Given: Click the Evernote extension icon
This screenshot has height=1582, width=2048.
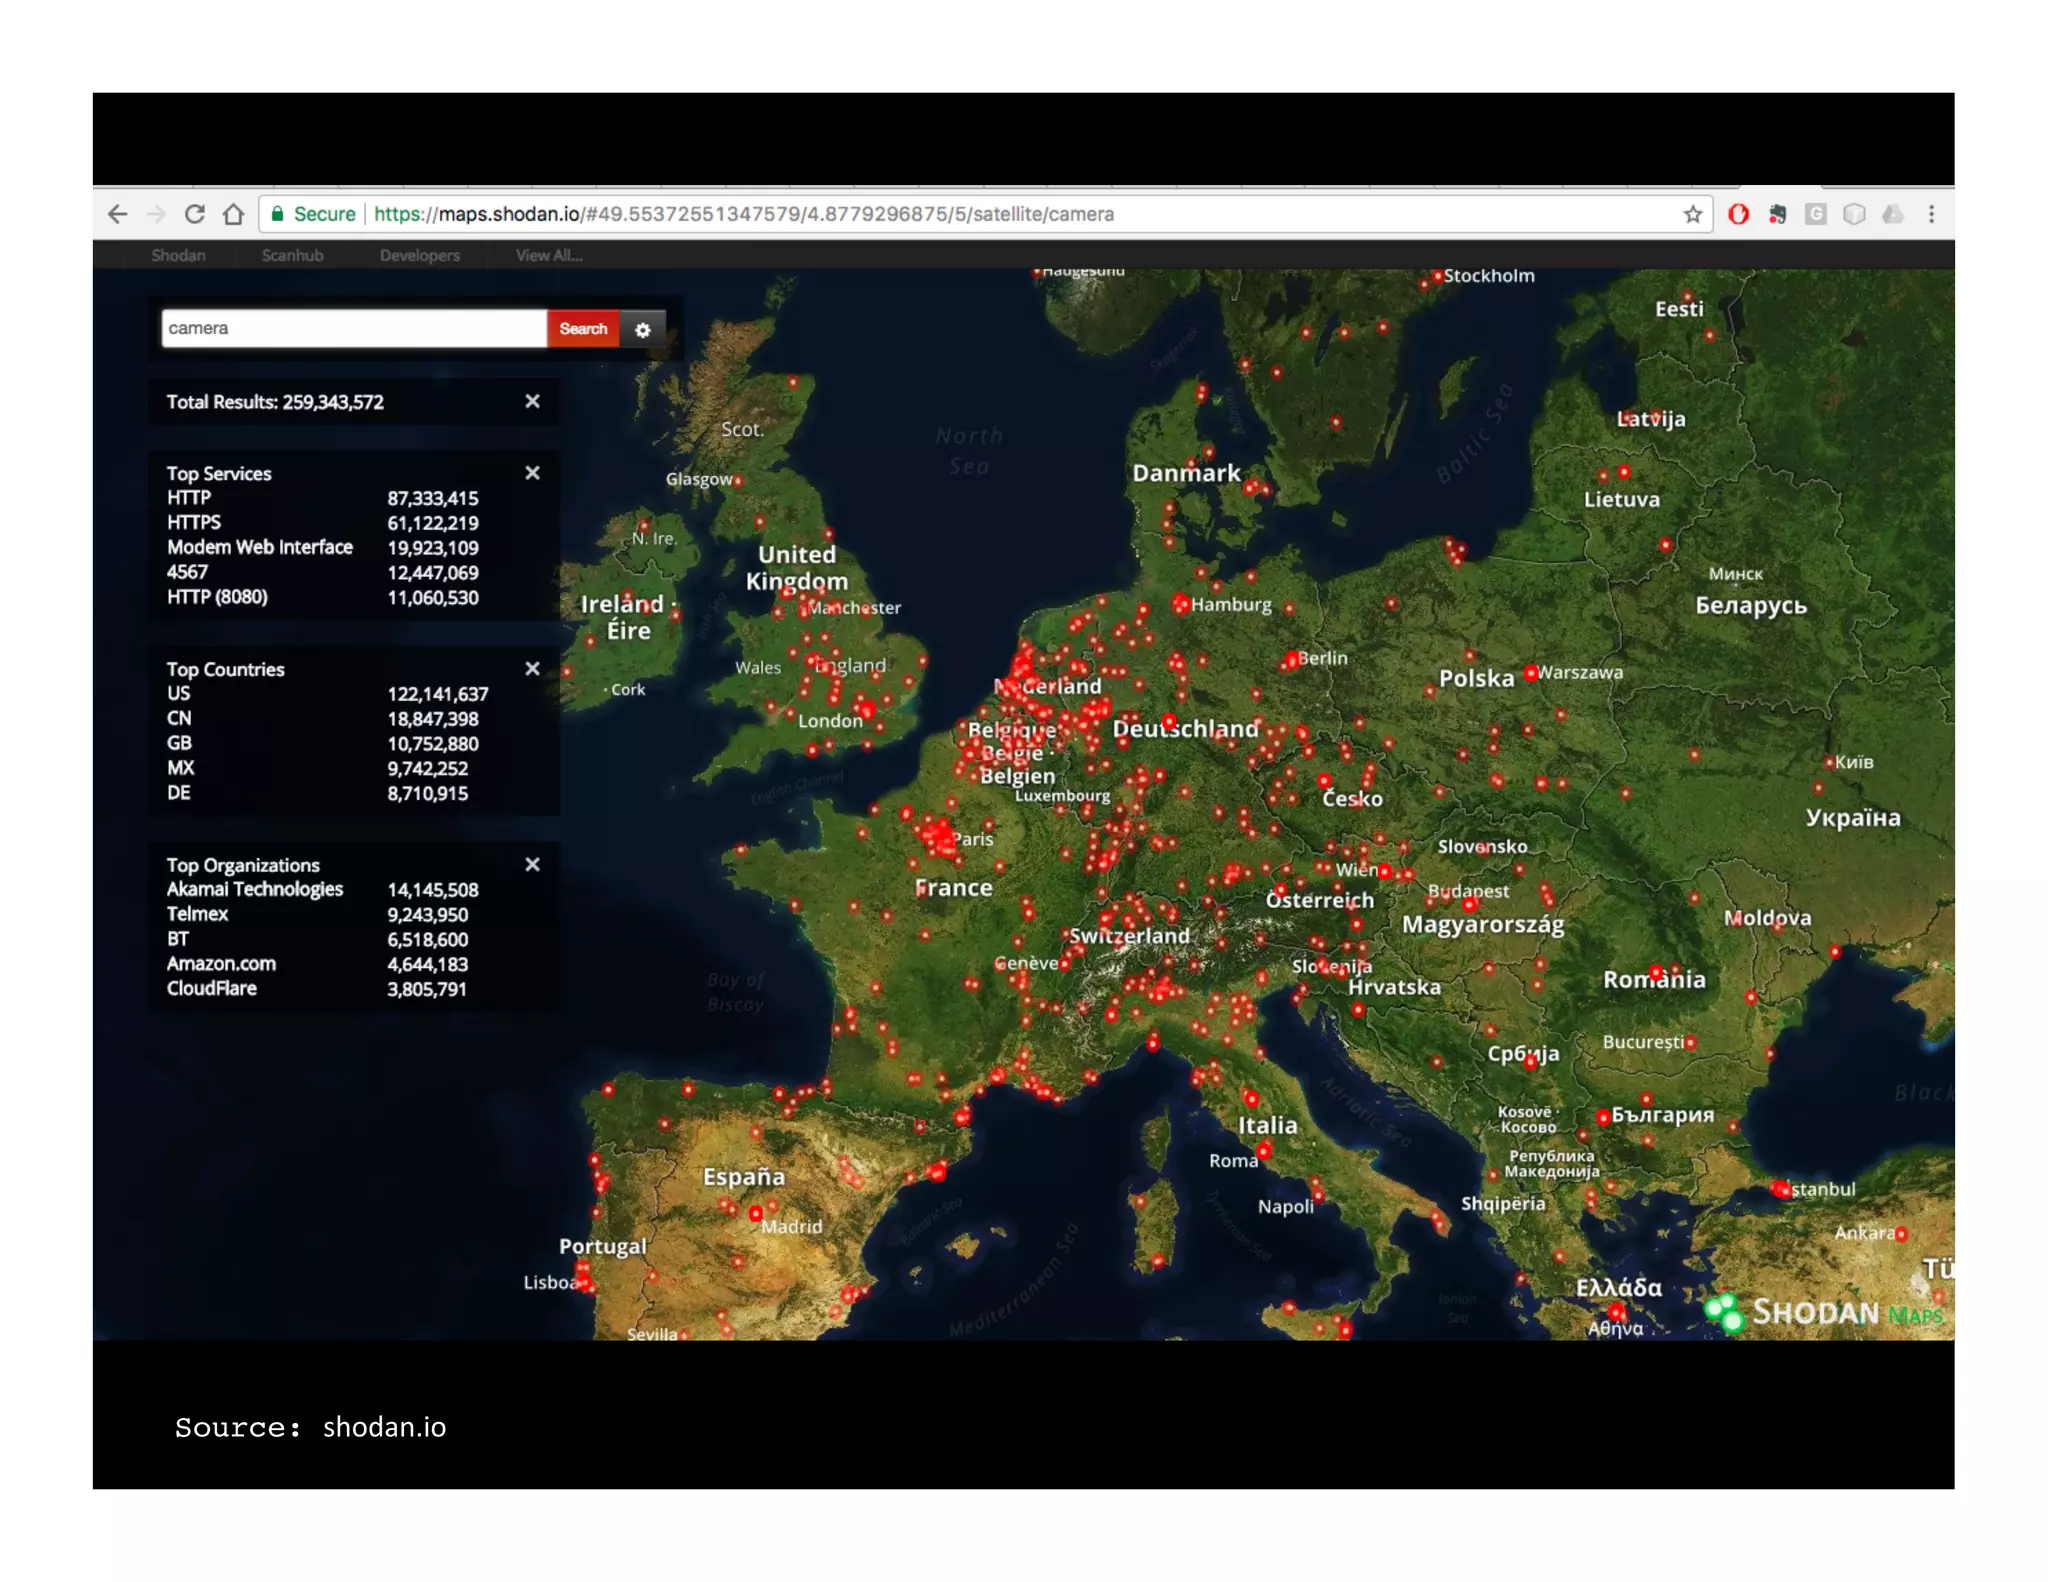Looking at the screenshot, I should point(1777,214).
